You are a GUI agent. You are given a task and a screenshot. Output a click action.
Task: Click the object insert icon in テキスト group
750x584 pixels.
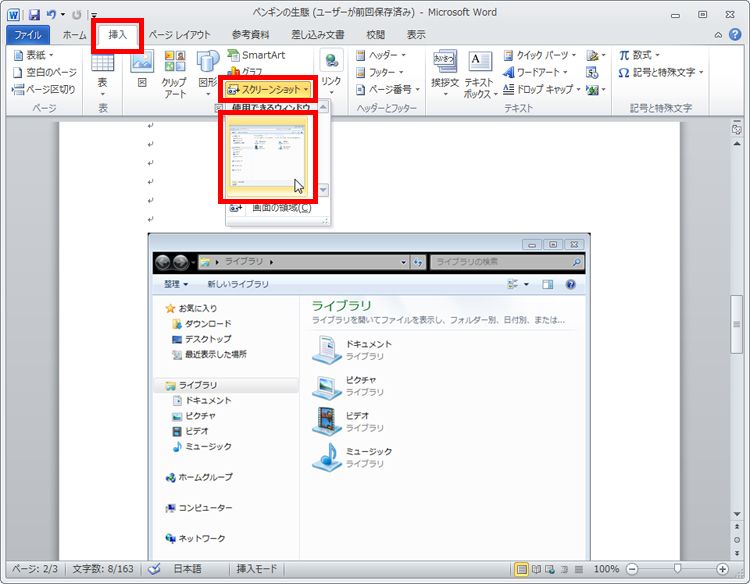pos(596,89)
